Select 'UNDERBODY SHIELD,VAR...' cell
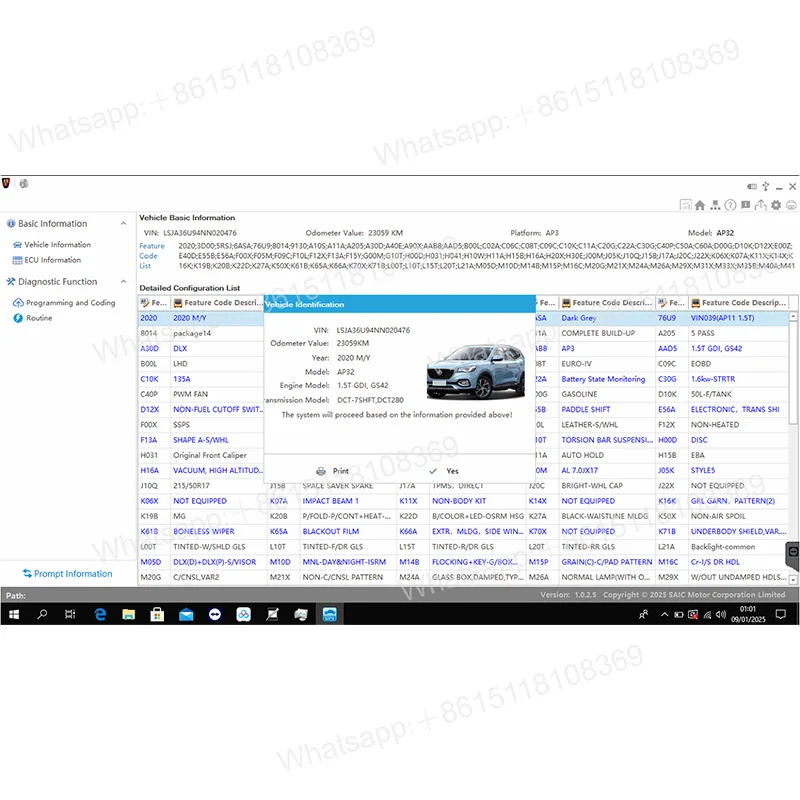The image size is (800, 800). pos(738,532)
